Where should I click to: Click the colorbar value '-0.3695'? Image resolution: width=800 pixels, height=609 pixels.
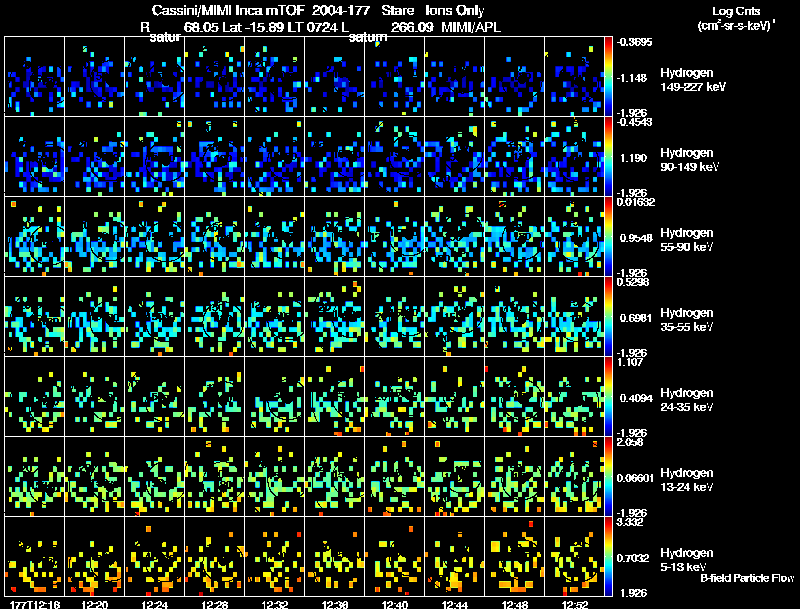coord(634,42)
